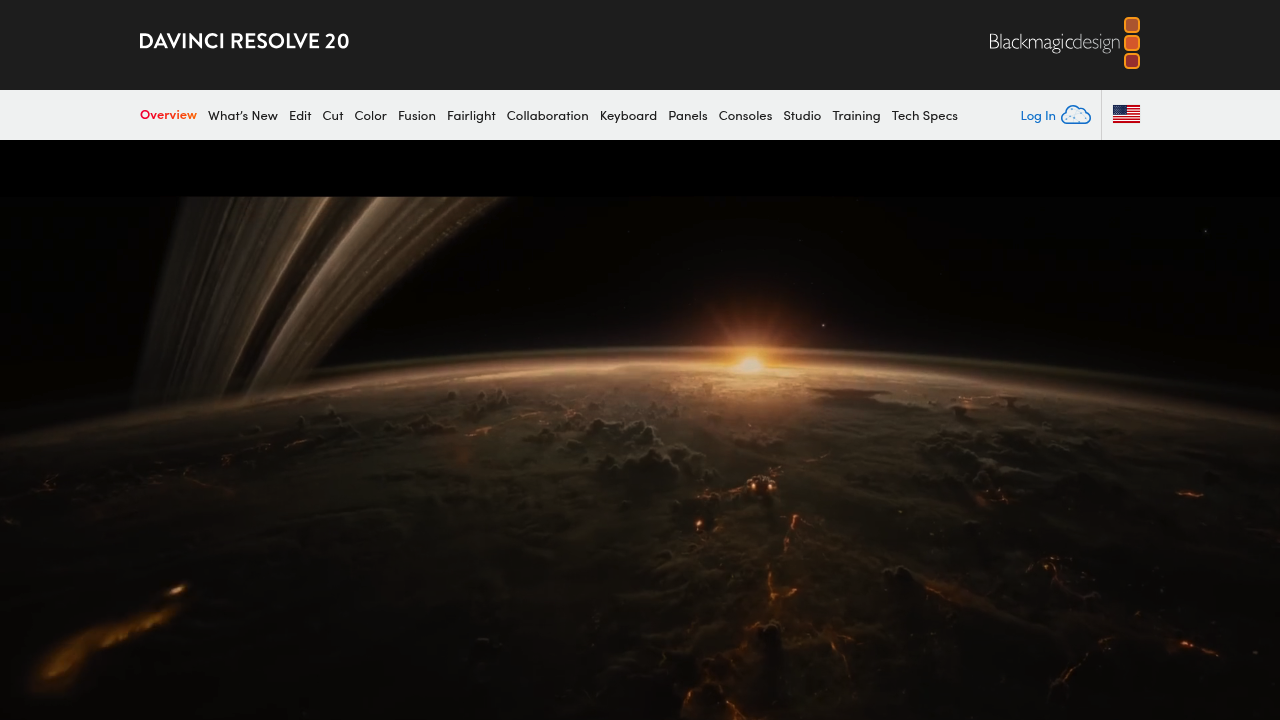View the Panels product page
The image size is (1280, 720).
click(x=687, y=115)
